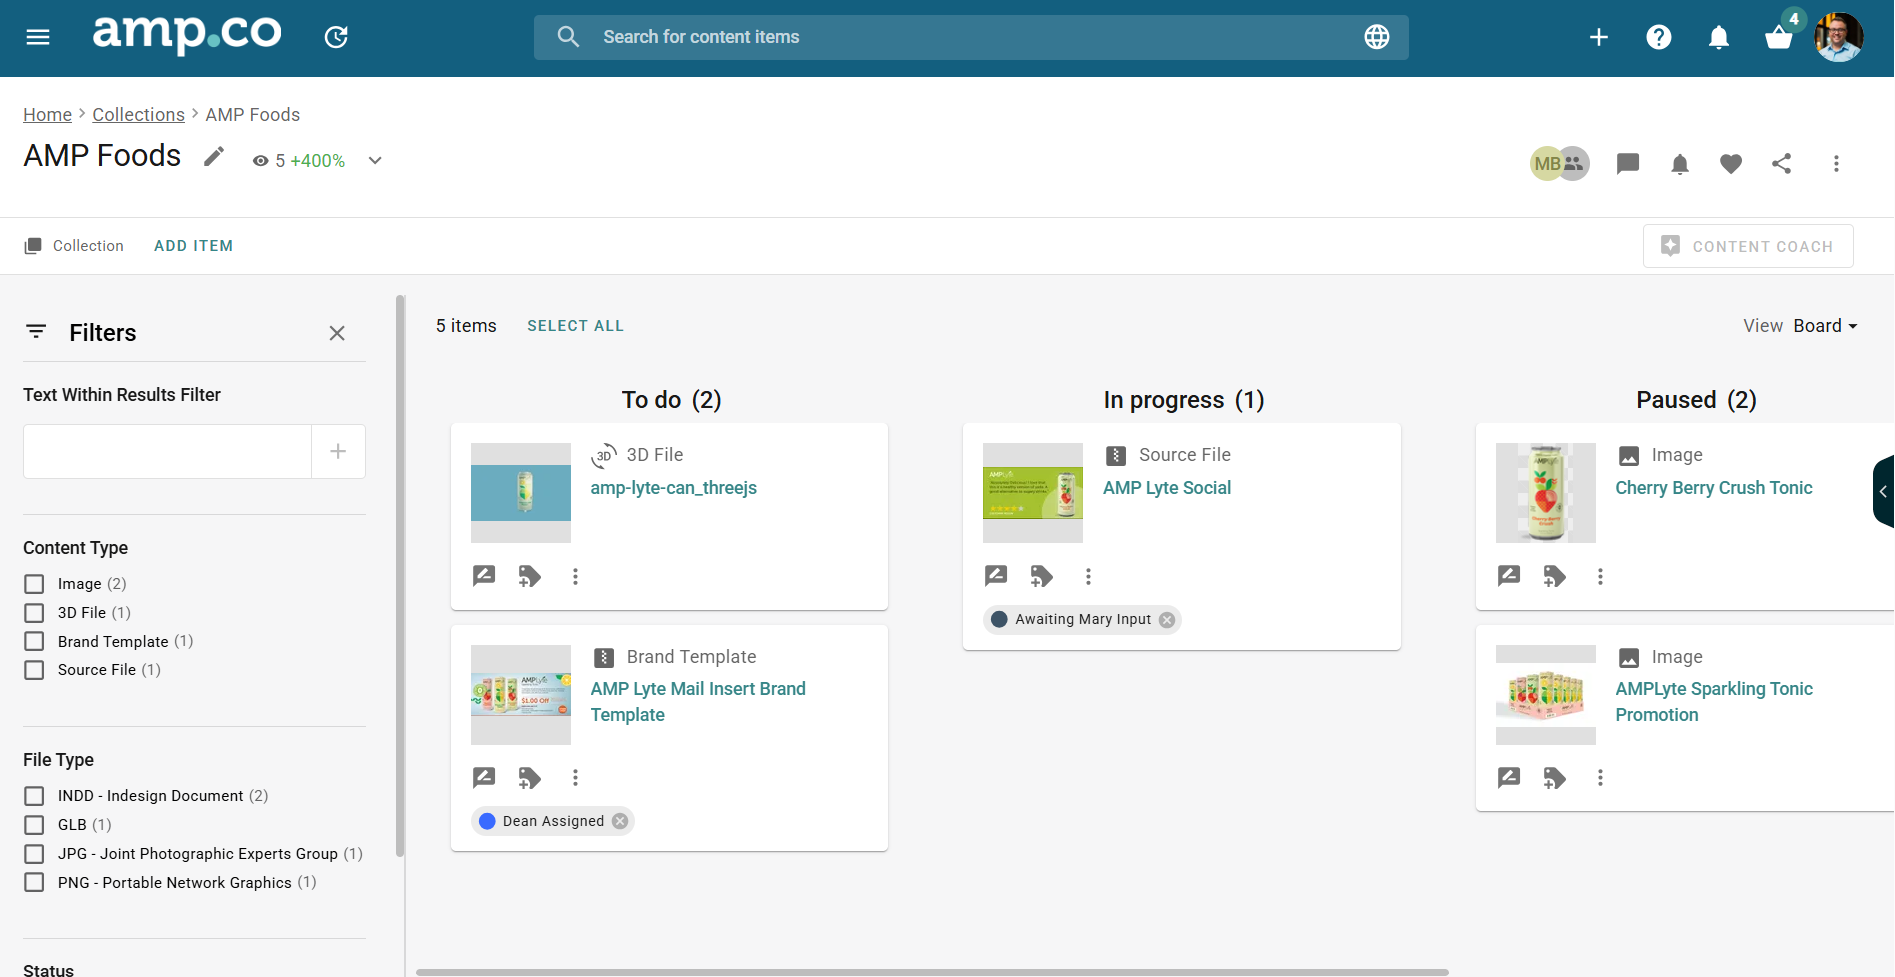Open more options for AMP Lyte Mail Insert
1895x977 pixels.
coord(575,778)
